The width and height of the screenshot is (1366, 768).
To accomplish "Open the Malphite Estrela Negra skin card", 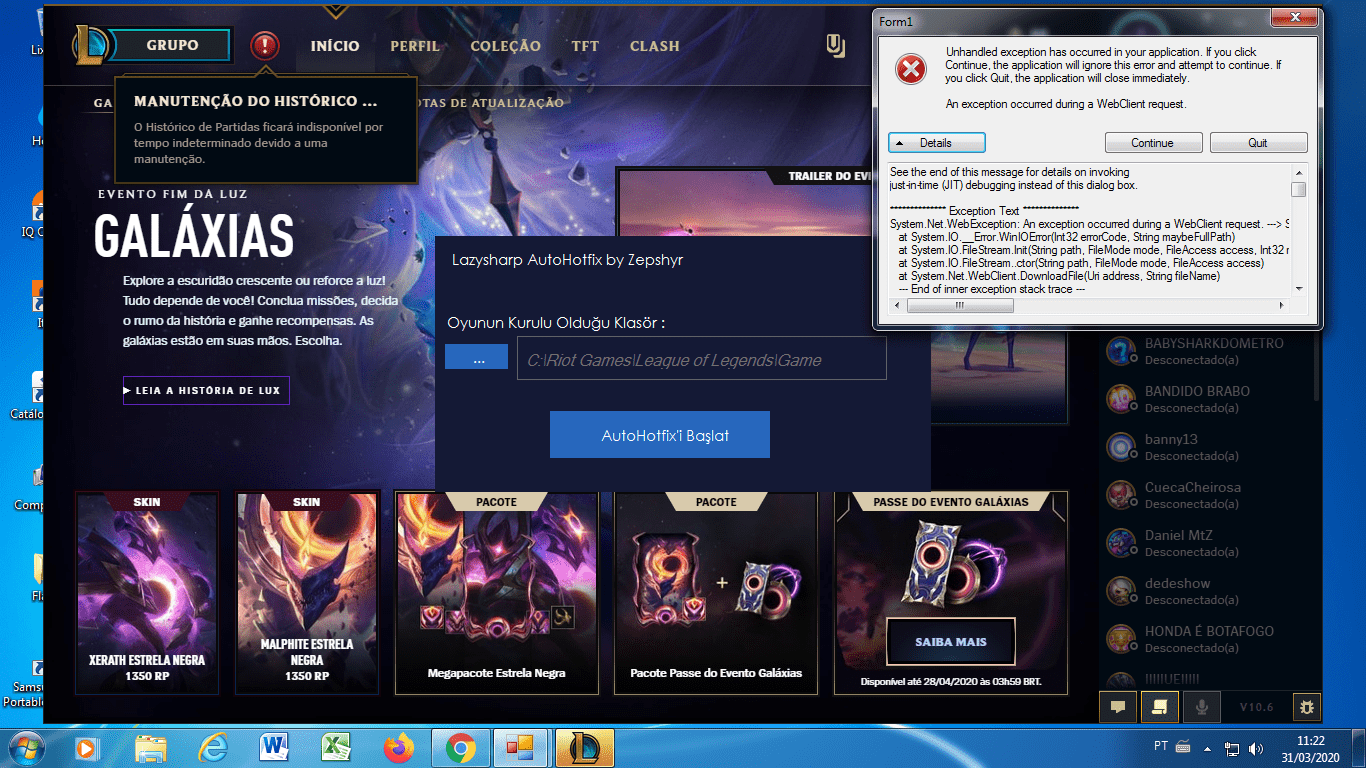I will coord(307,592).
